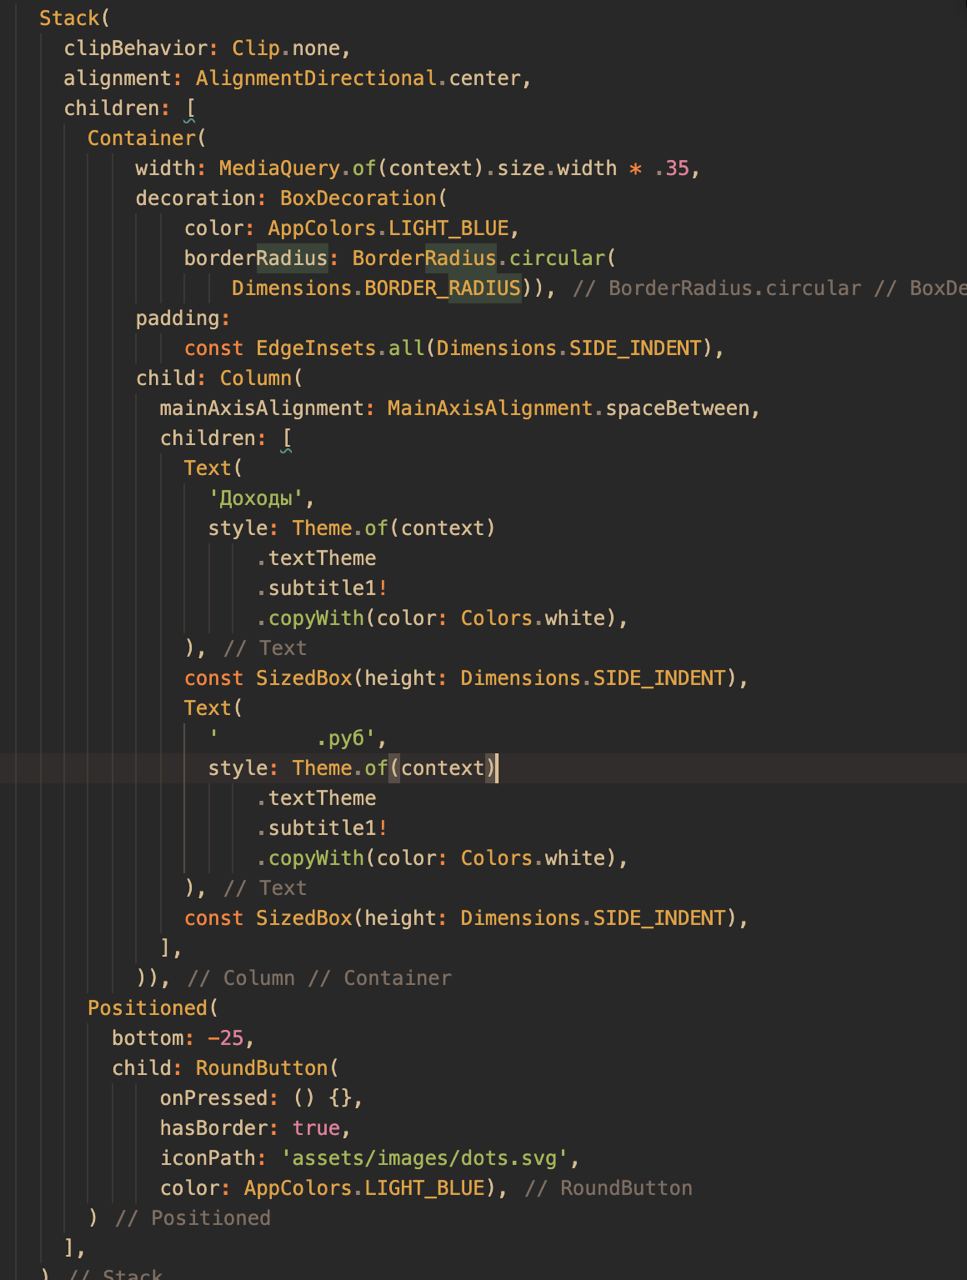Click 'RoundButton(' after child
Image resolution: width=967 pixels, height=1280 pixels.
[x=268, y=1068]
